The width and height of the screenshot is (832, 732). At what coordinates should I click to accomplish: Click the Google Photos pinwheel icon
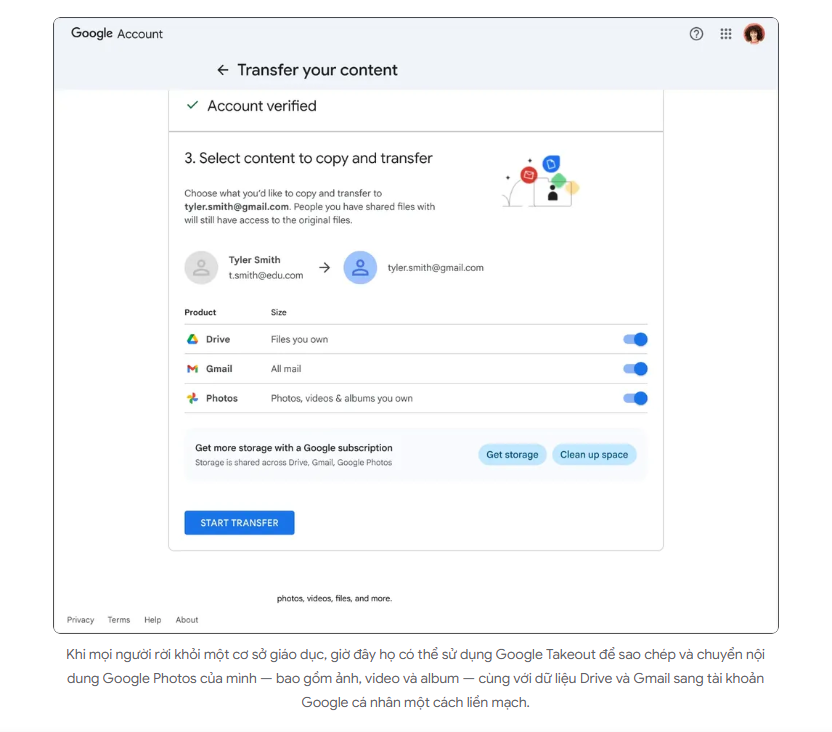click(192, 398)
